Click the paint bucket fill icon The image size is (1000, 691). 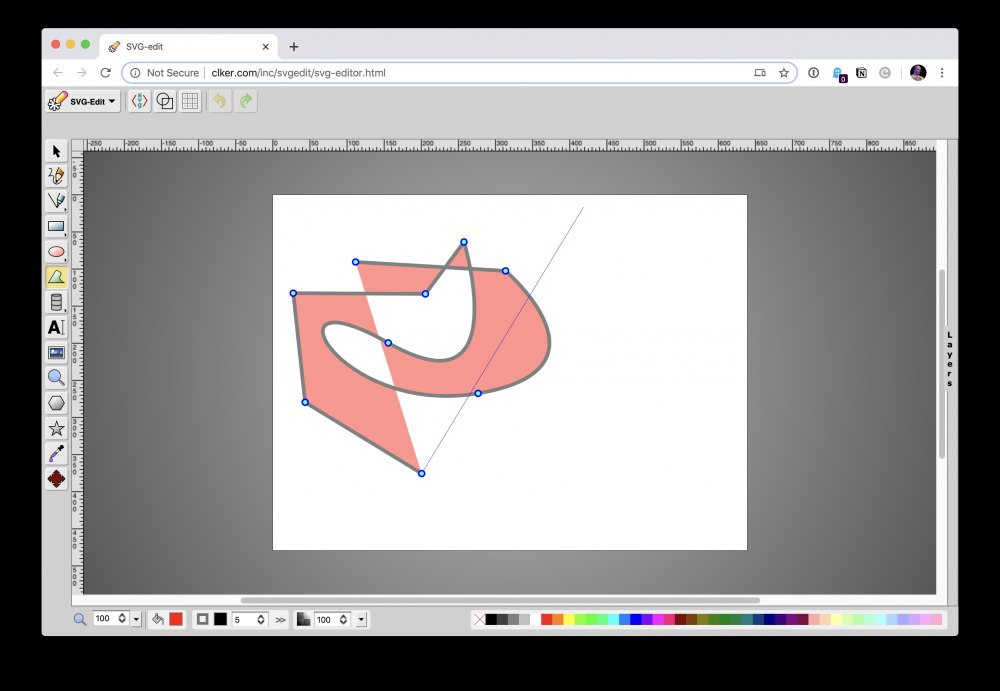(158, 619)
